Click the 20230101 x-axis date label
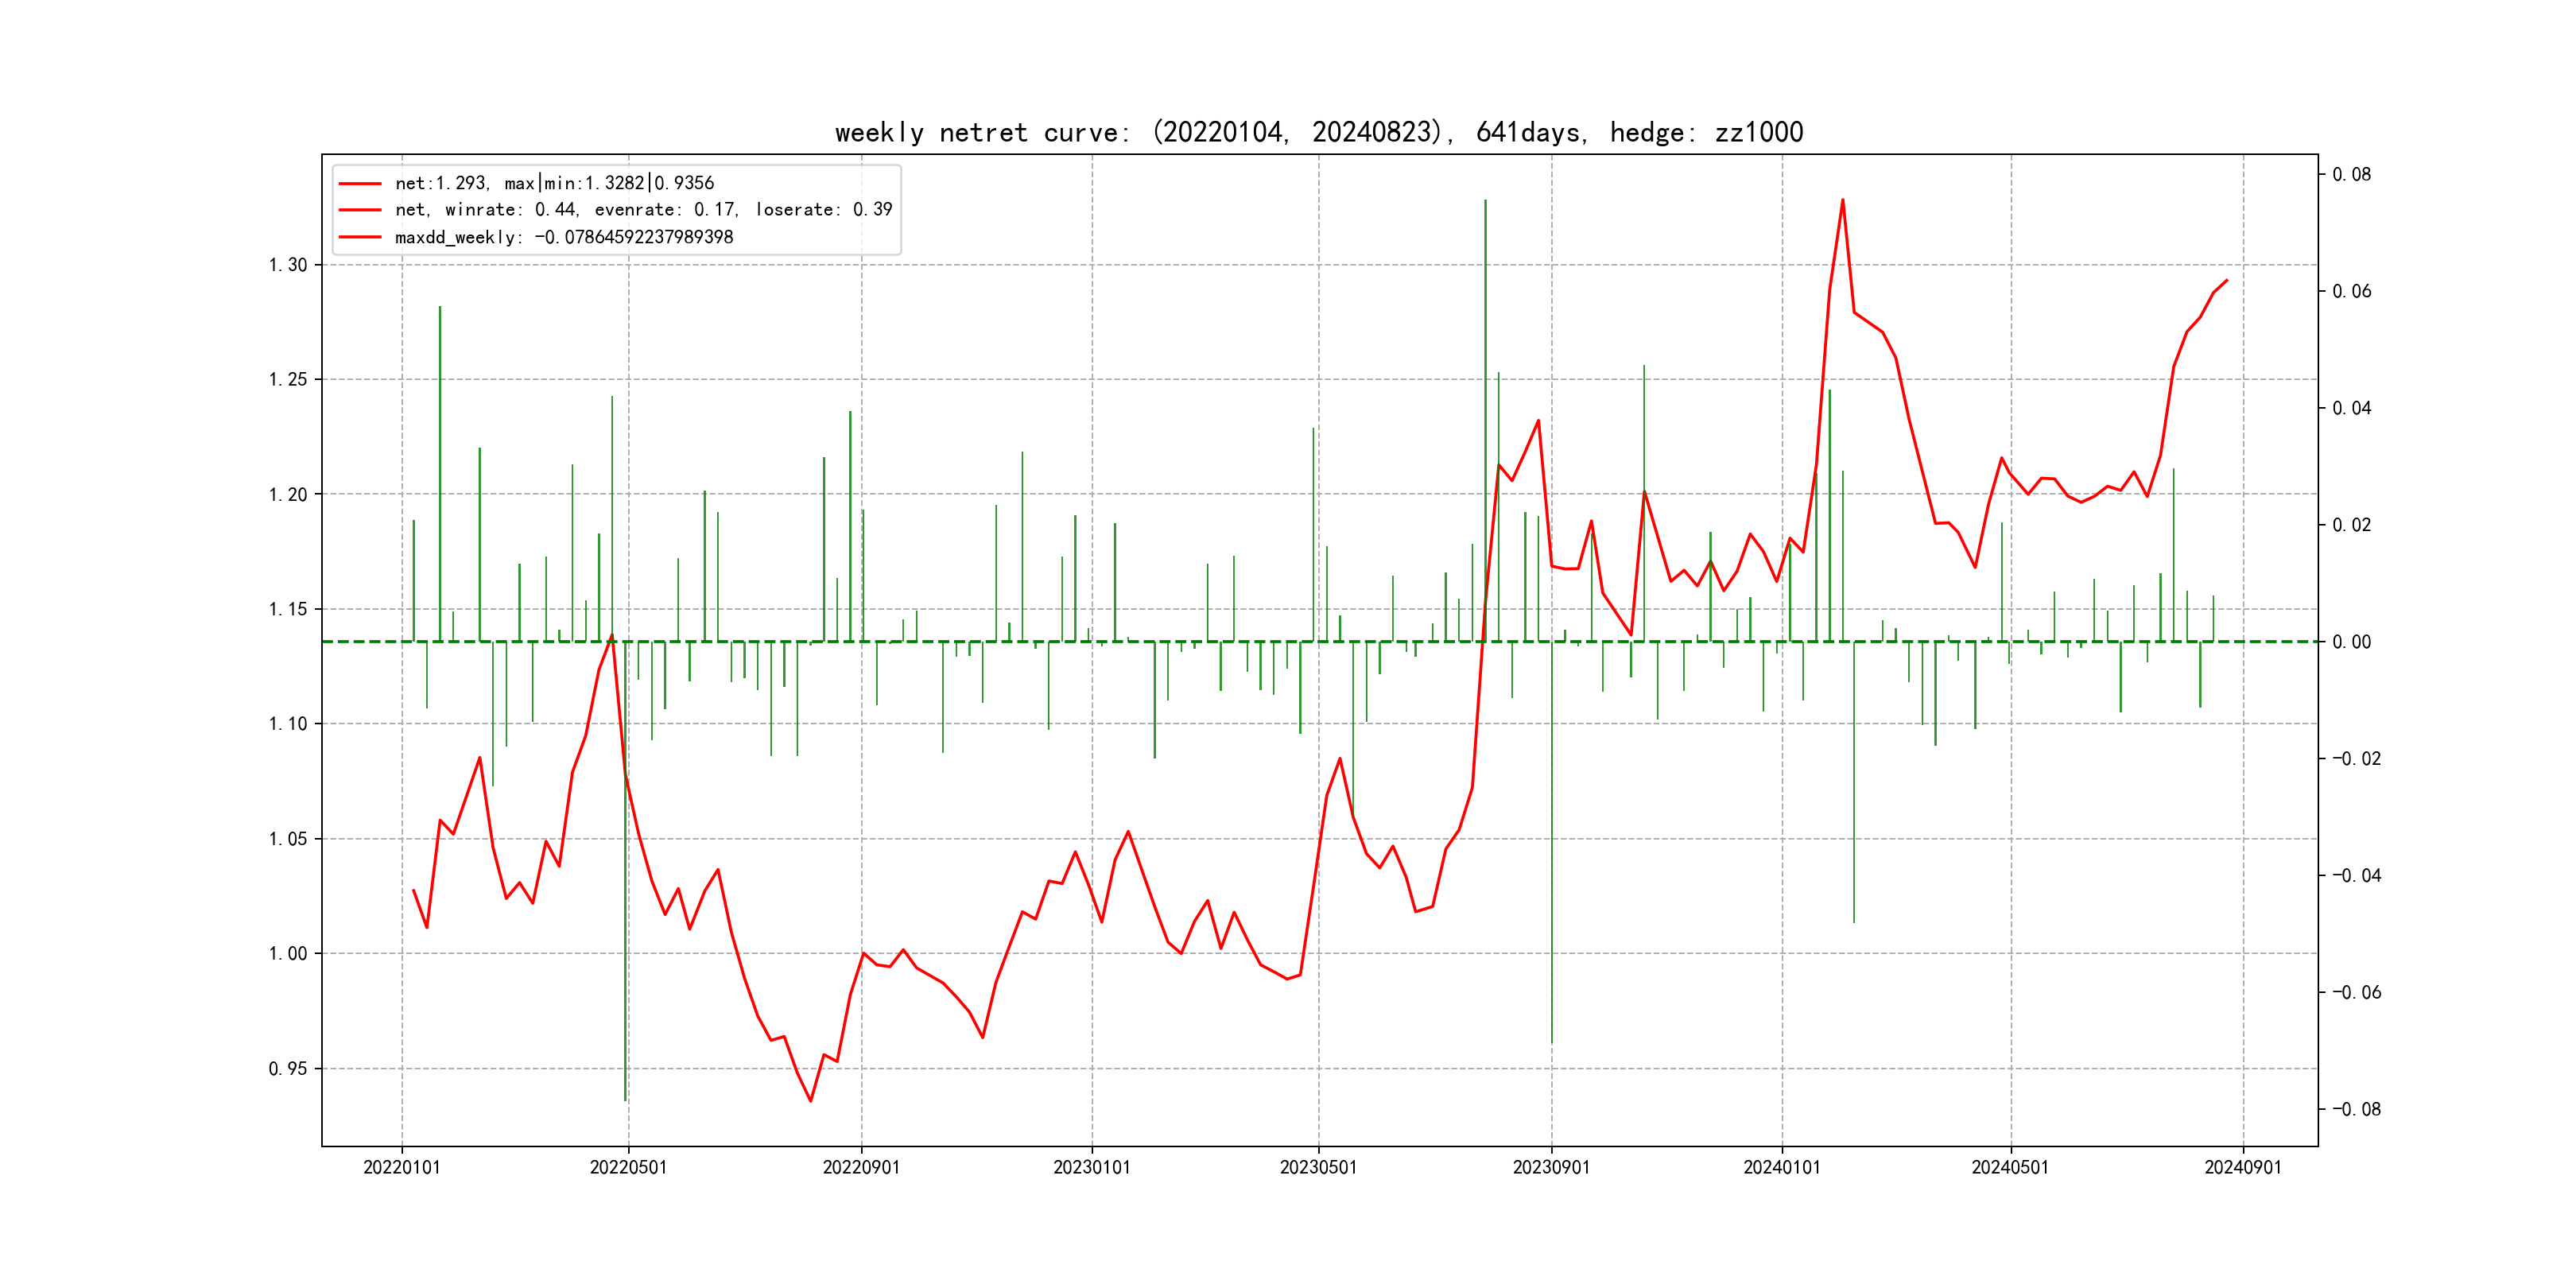 (x=1091, y=1167)
